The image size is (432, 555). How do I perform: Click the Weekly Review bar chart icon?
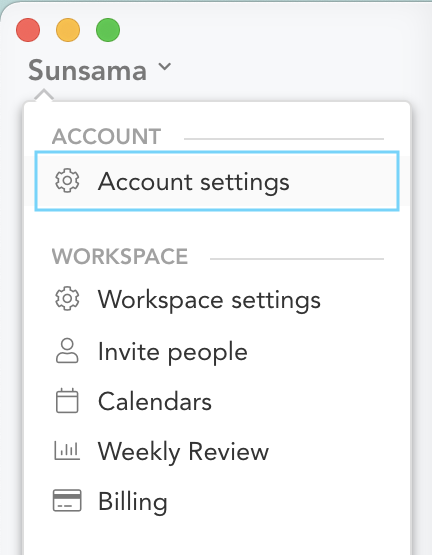pos(67,451)
